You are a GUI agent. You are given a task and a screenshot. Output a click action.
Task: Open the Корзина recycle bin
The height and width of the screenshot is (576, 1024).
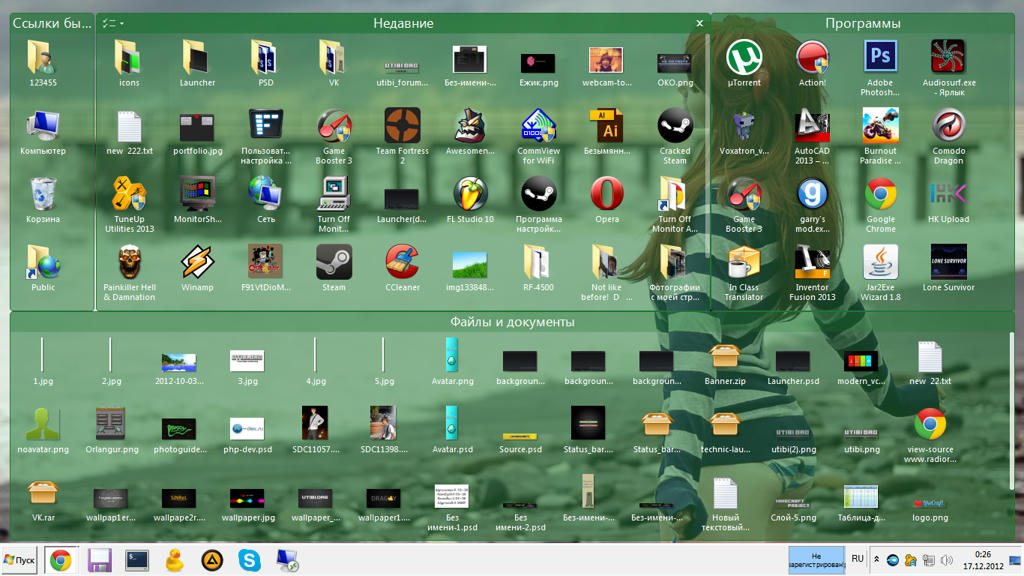pyautogui.click(x=43, y=200)
